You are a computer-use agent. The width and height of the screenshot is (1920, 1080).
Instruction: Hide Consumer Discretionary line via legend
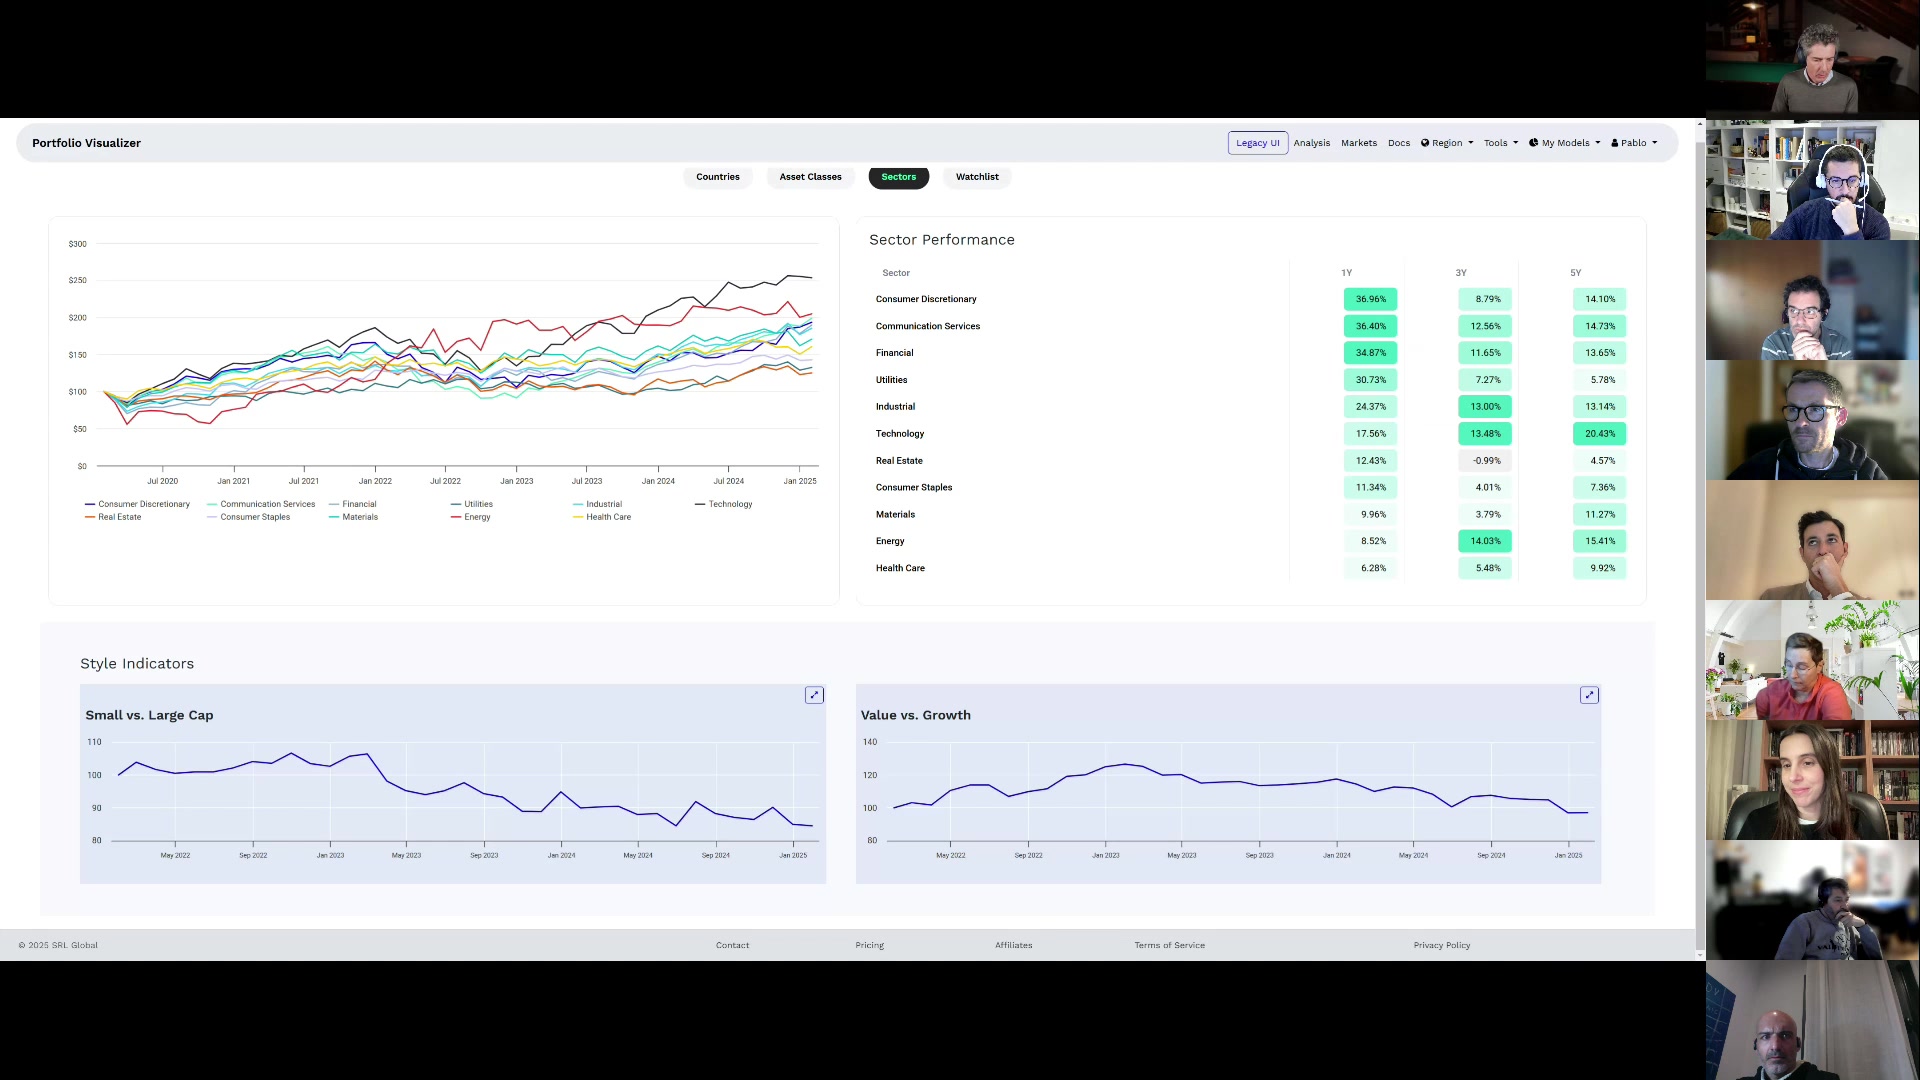tap(143, 504)
